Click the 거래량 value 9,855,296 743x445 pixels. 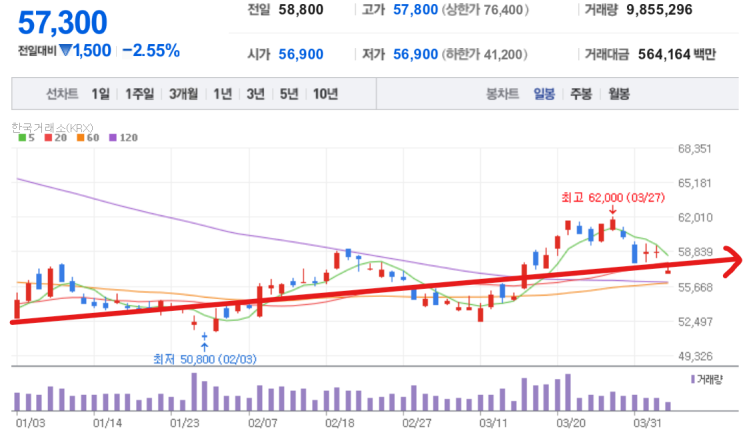[x=659, y=9]
